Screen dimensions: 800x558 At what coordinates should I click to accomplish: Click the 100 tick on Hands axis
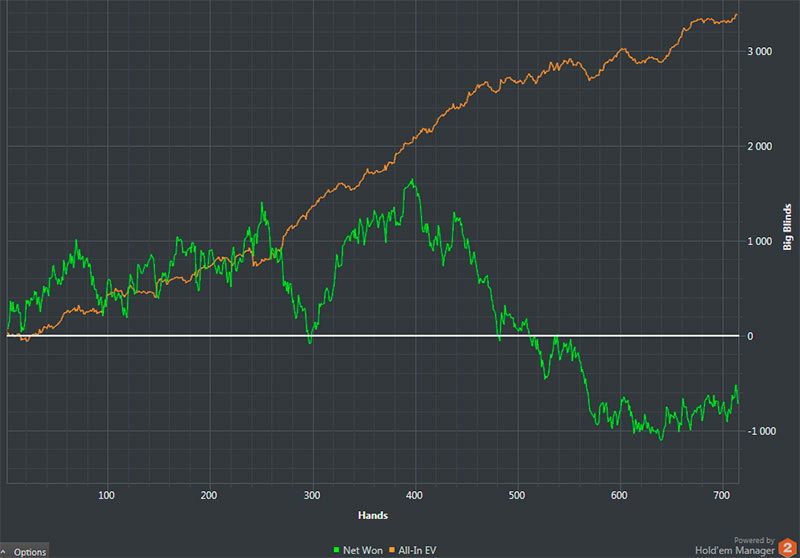107,496
